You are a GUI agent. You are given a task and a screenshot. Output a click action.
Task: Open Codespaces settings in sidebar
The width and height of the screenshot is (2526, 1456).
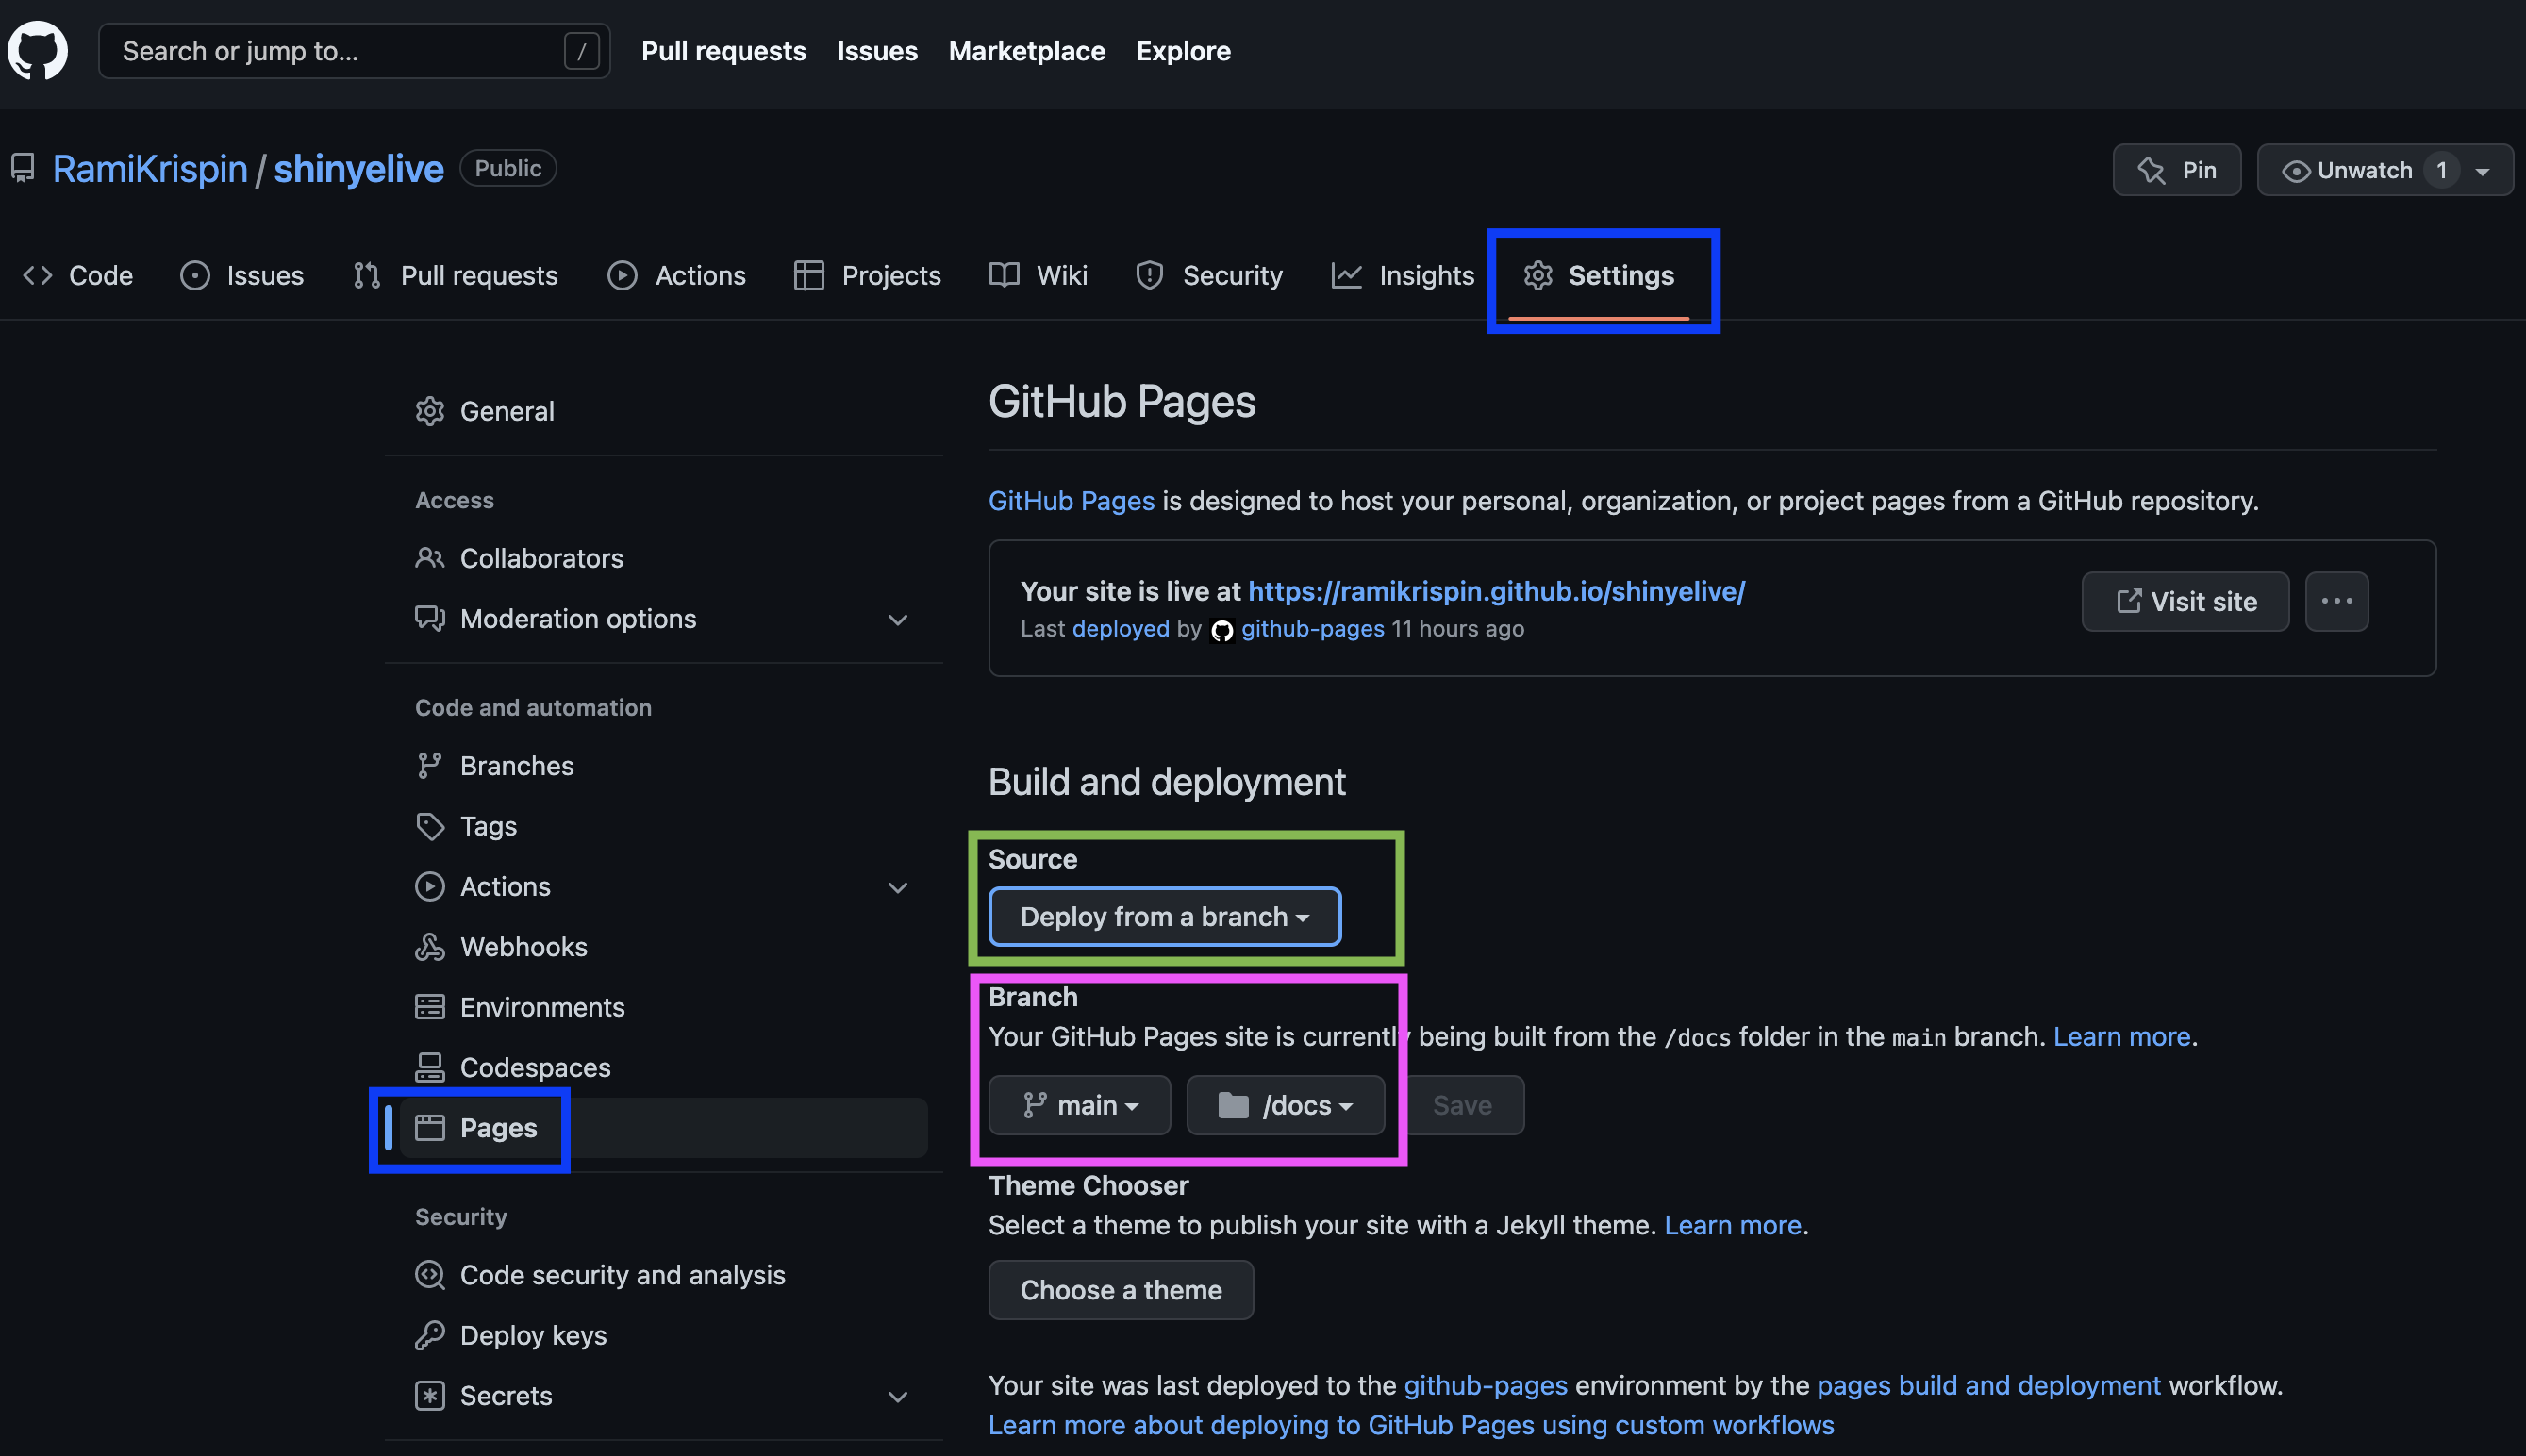click(534, 1067)
